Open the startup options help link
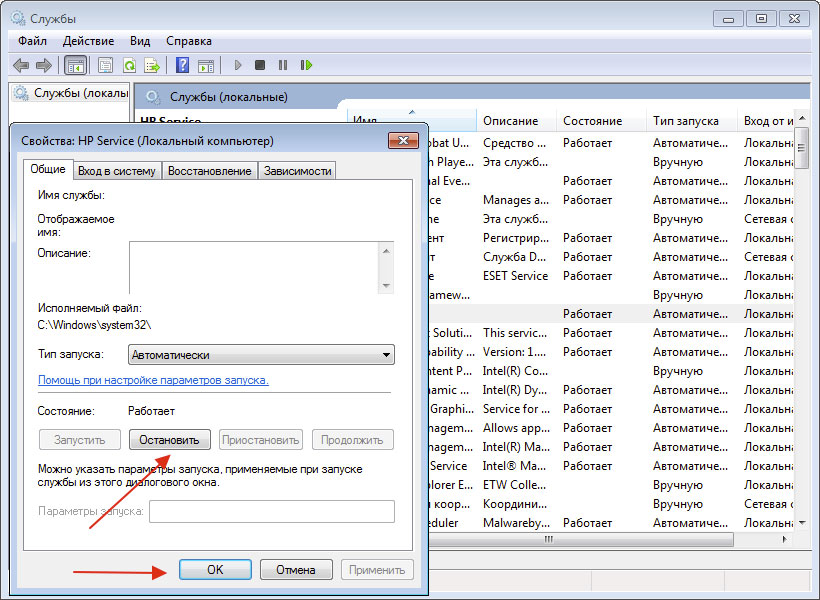Viewport: 820px width, 600px height. pyautogui.click(x=153, y=380)
